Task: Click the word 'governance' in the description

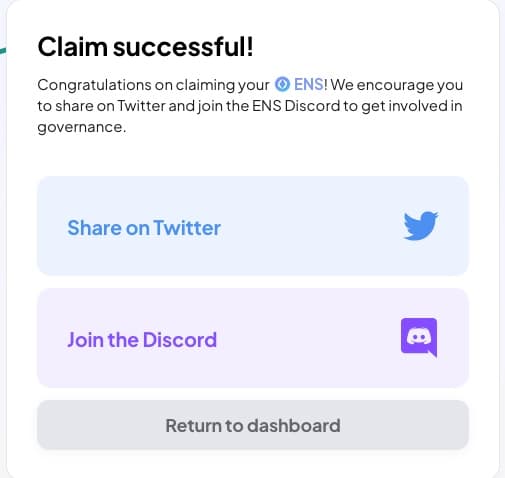Action: [80, 127]
